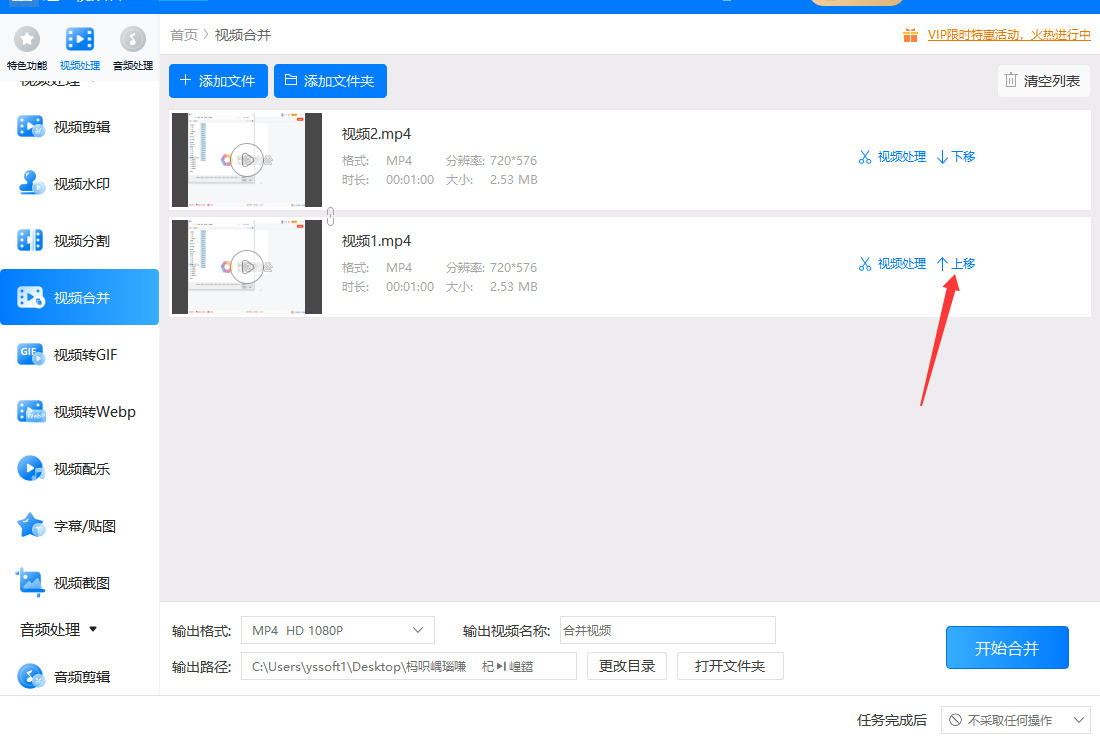1100x744 pixels.
Task: Open the 特色功能 star tab
Action: click(27, 48)
